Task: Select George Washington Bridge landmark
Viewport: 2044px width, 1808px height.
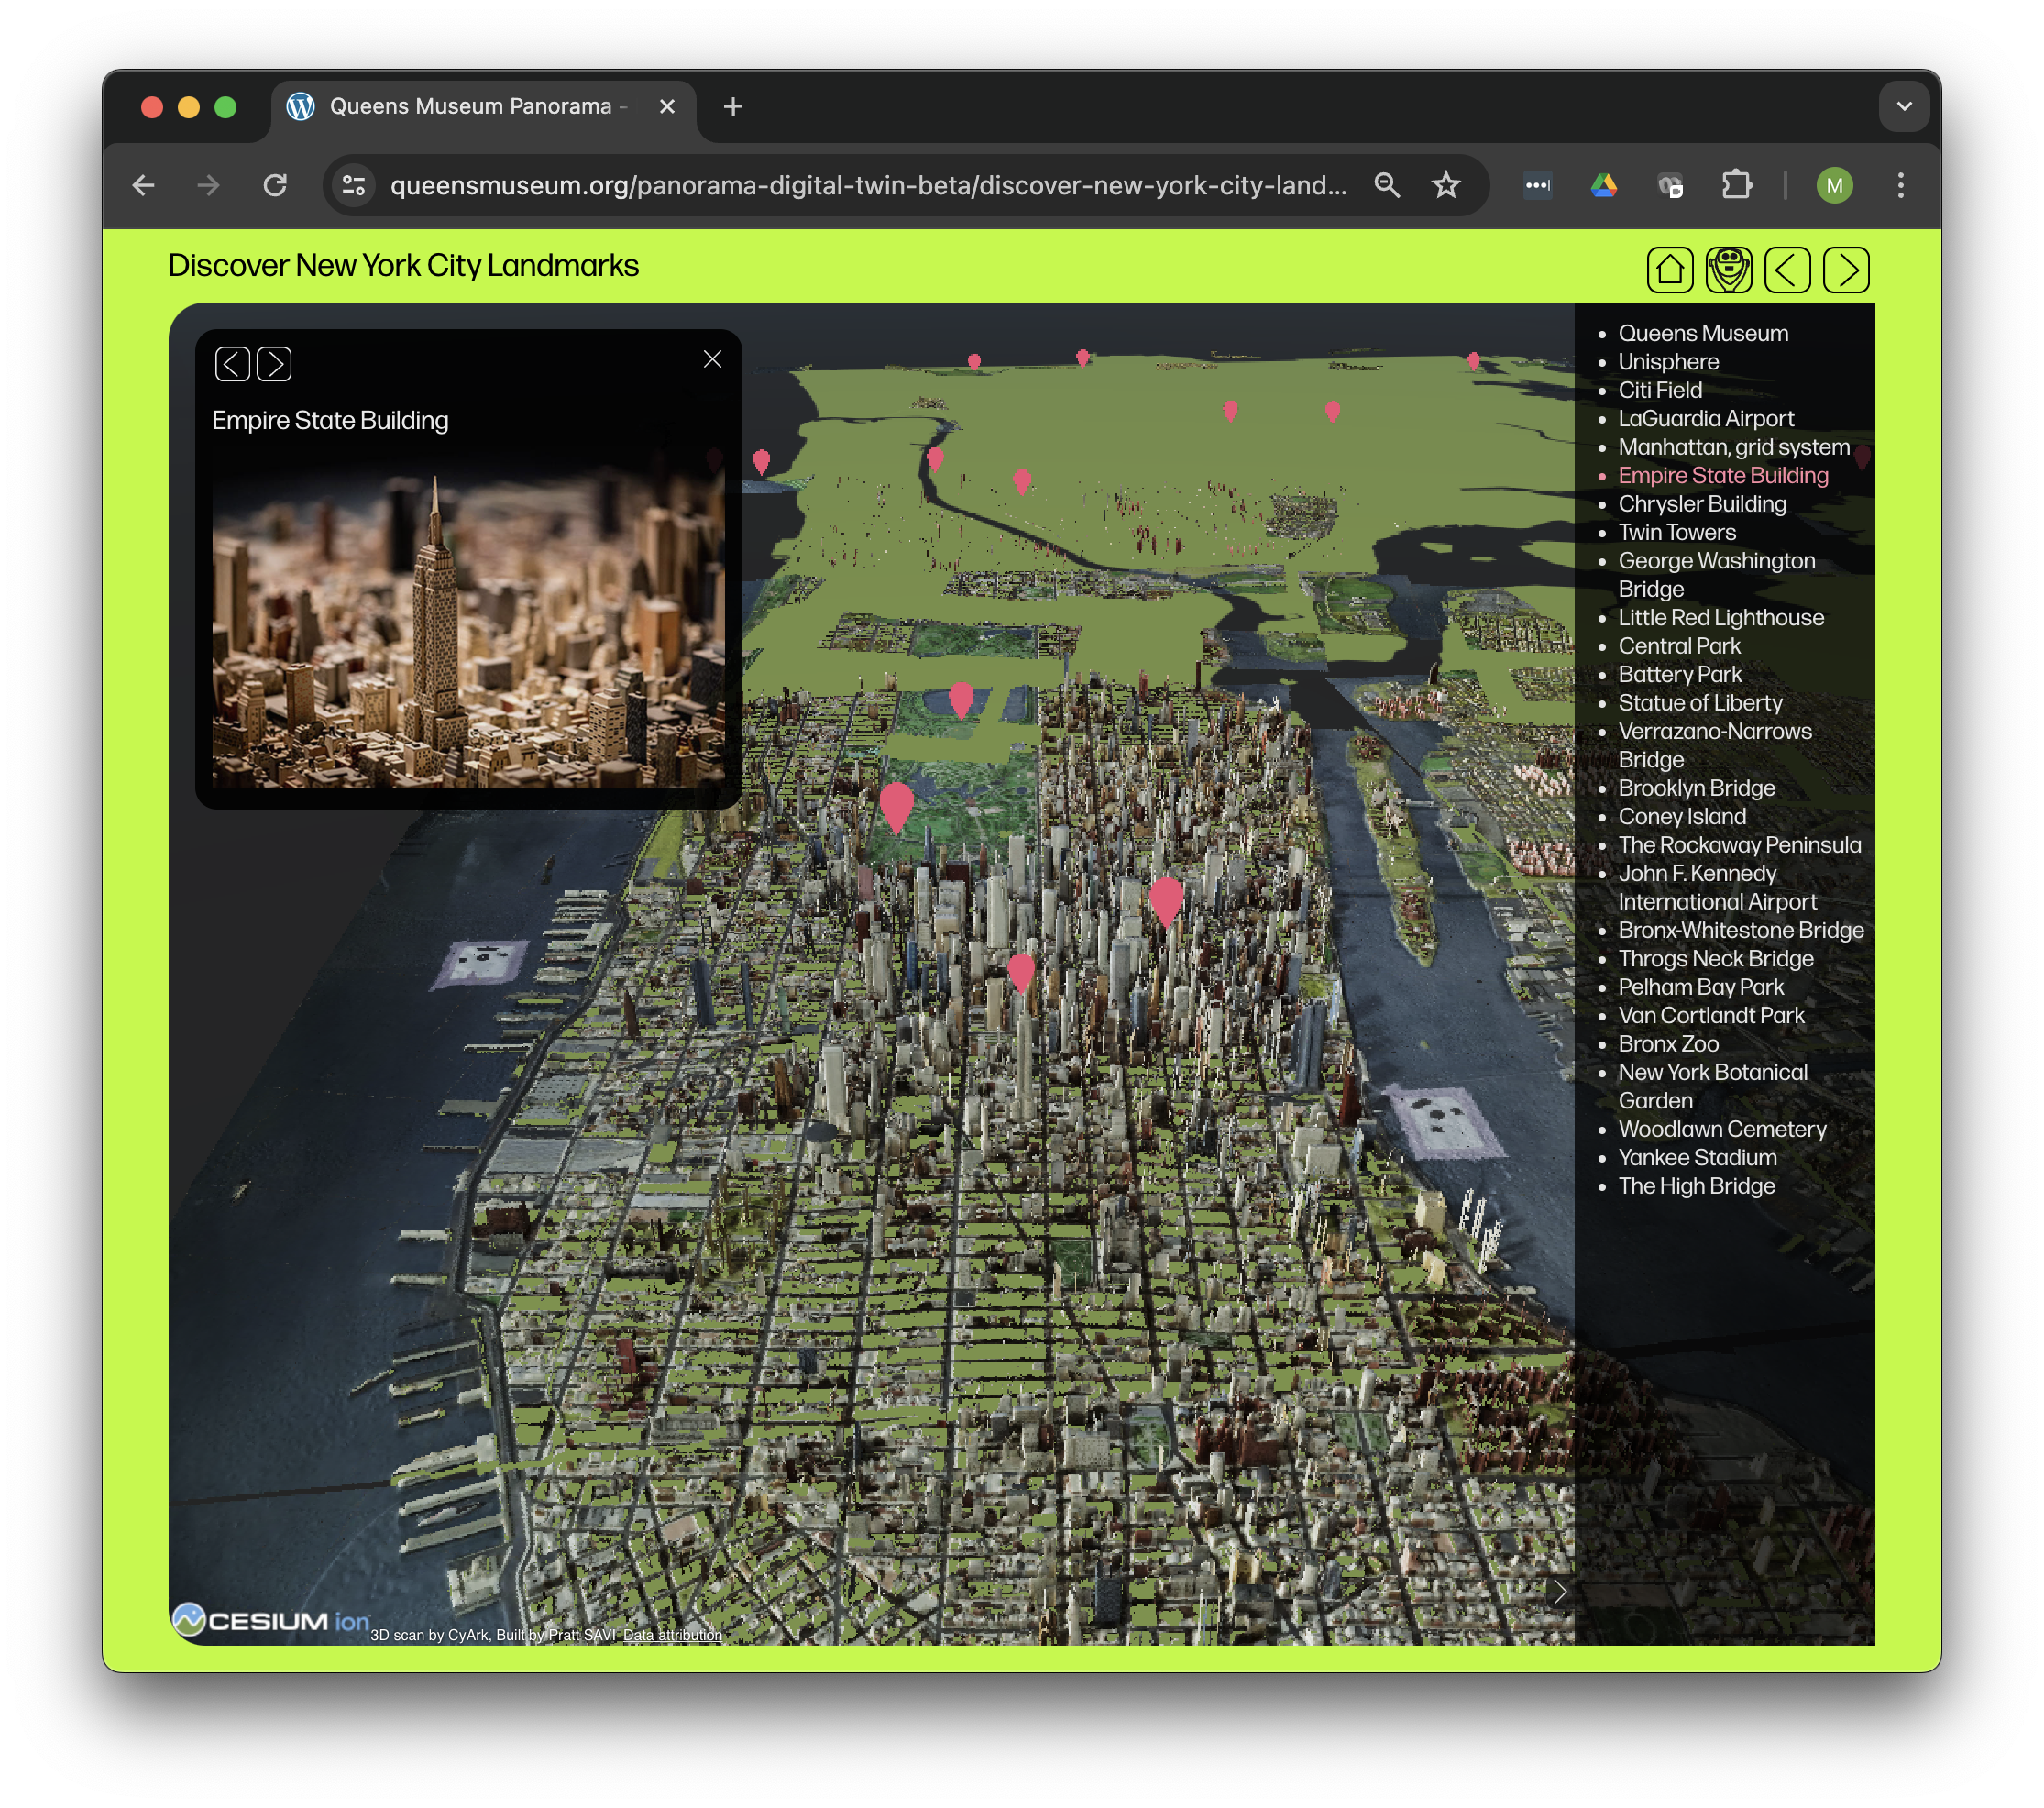Action: (1716, 575)
